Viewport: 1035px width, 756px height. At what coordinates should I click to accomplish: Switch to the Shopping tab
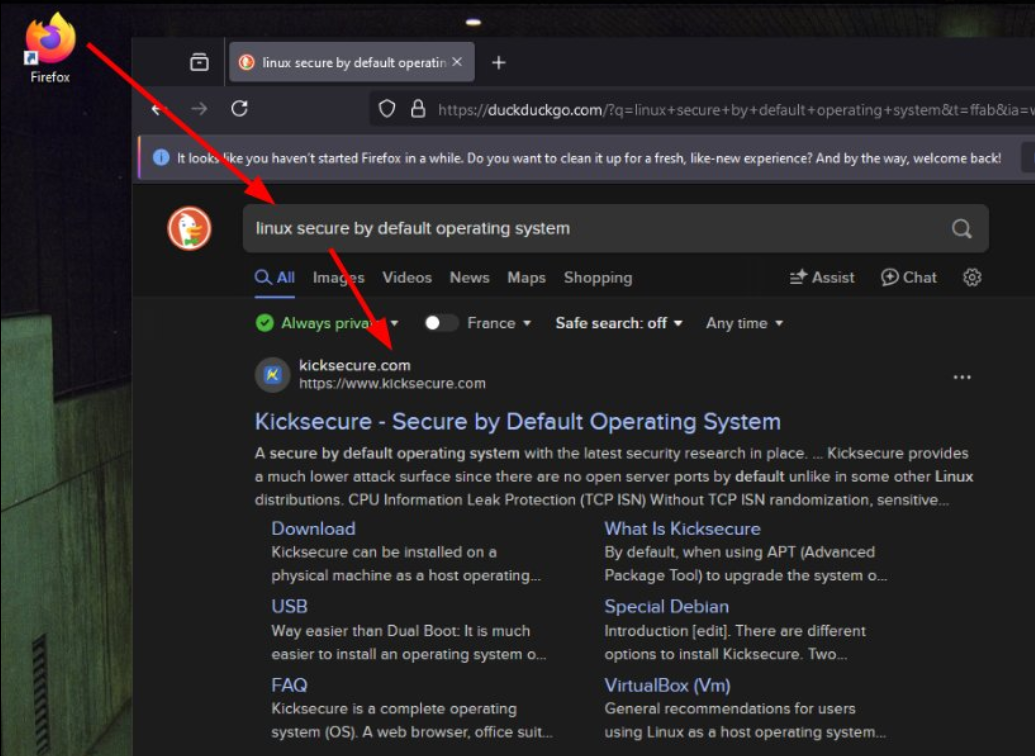click(x=598, y=278)
